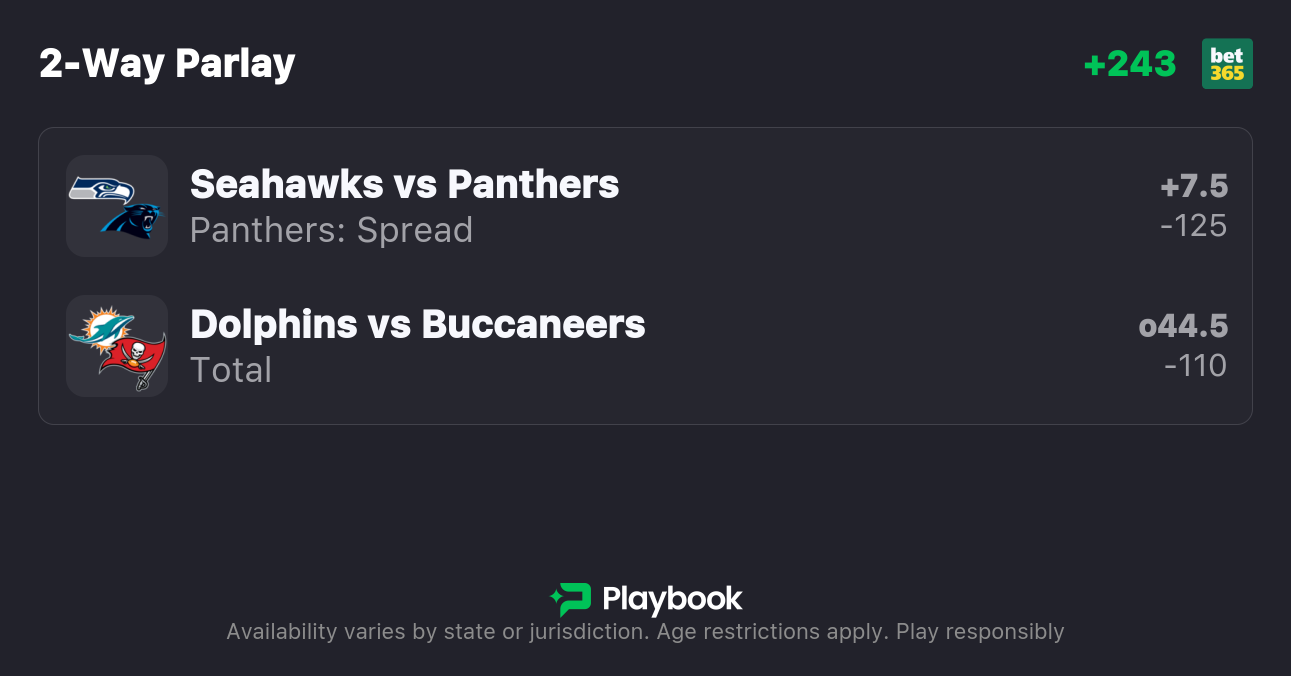This screenshot has width=1291, height=676.
Task: Select the +7.5 spread line
Action: (x=1193, y=186)
